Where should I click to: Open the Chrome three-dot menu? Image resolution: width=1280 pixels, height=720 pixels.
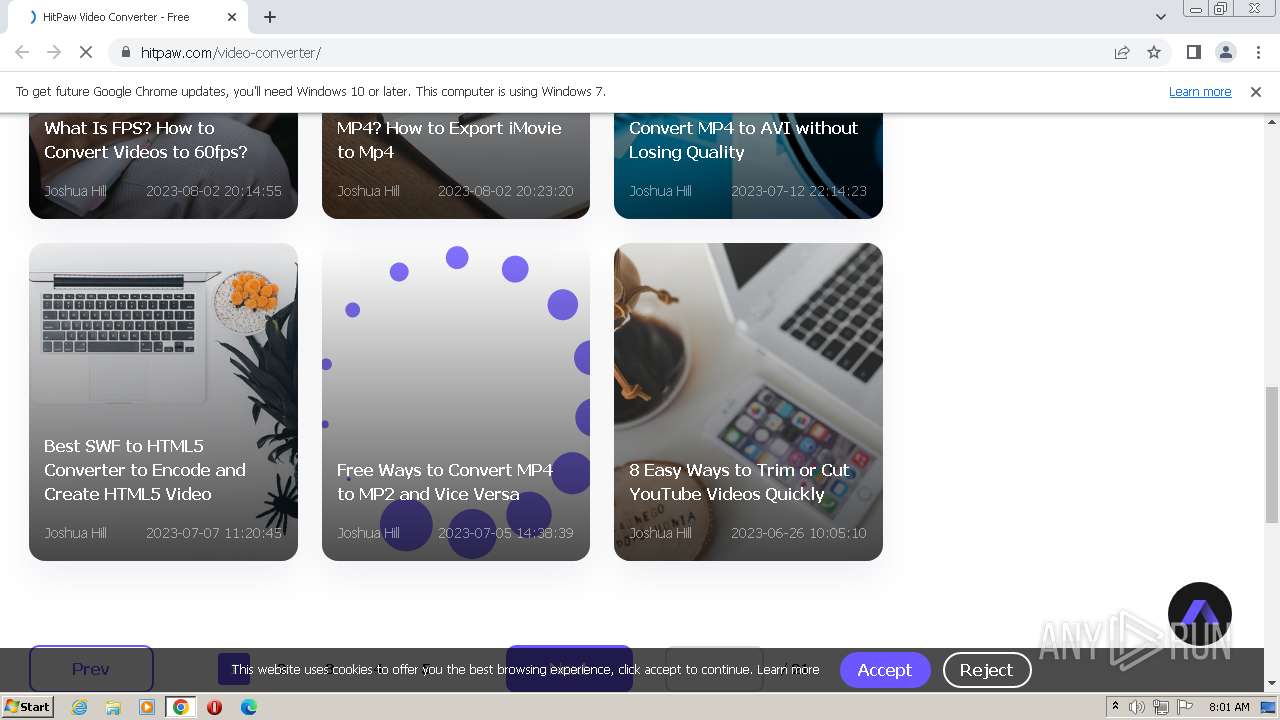[x=1256, y=52]
